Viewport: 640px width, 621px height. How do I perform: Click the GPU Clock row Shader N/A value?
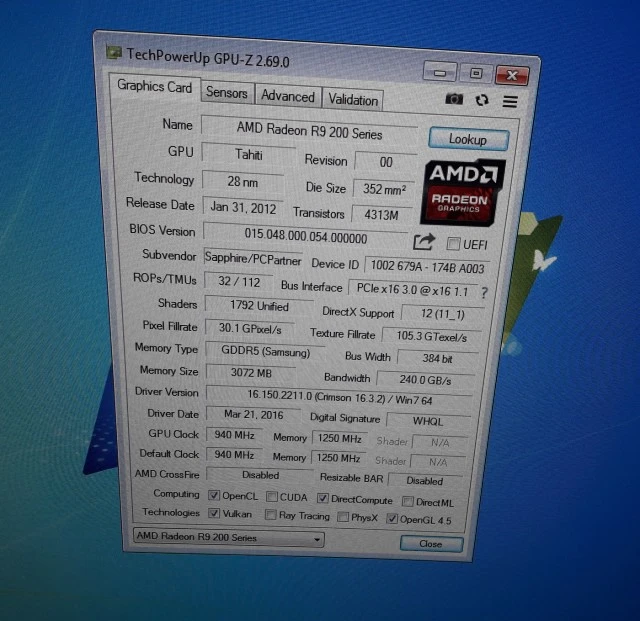coord(439,442)
